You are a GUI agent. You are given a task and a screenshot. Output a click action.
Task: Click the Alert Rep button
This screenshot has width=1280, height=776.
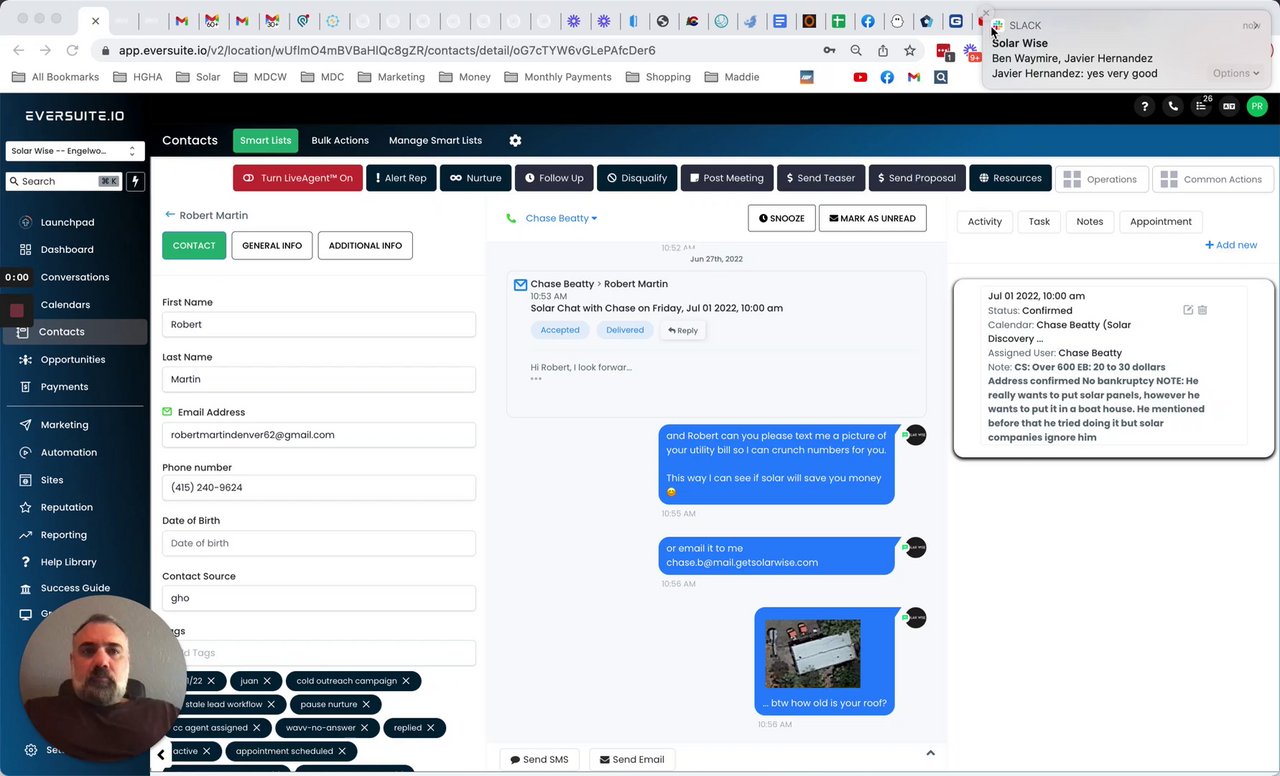click(401, 178)
